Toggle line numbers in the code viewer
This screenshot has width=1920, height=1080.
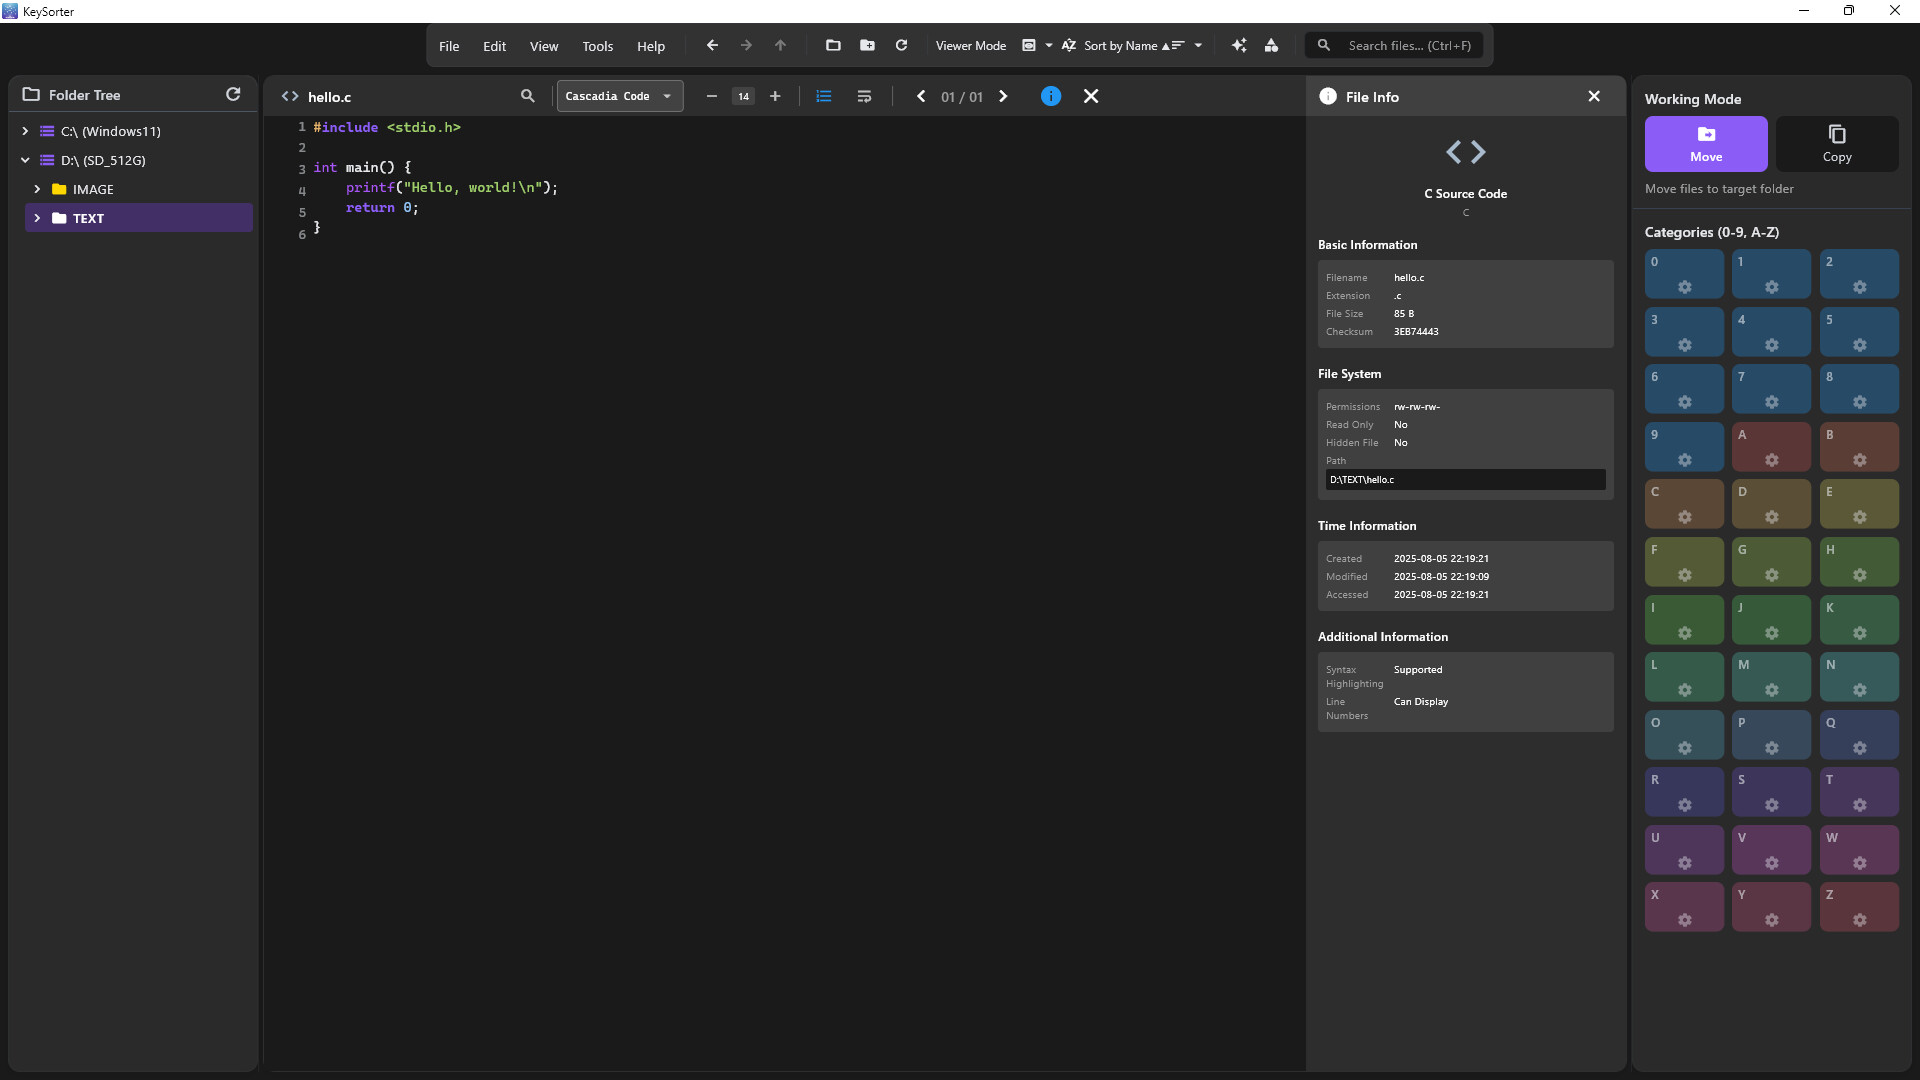click(823, 96)
